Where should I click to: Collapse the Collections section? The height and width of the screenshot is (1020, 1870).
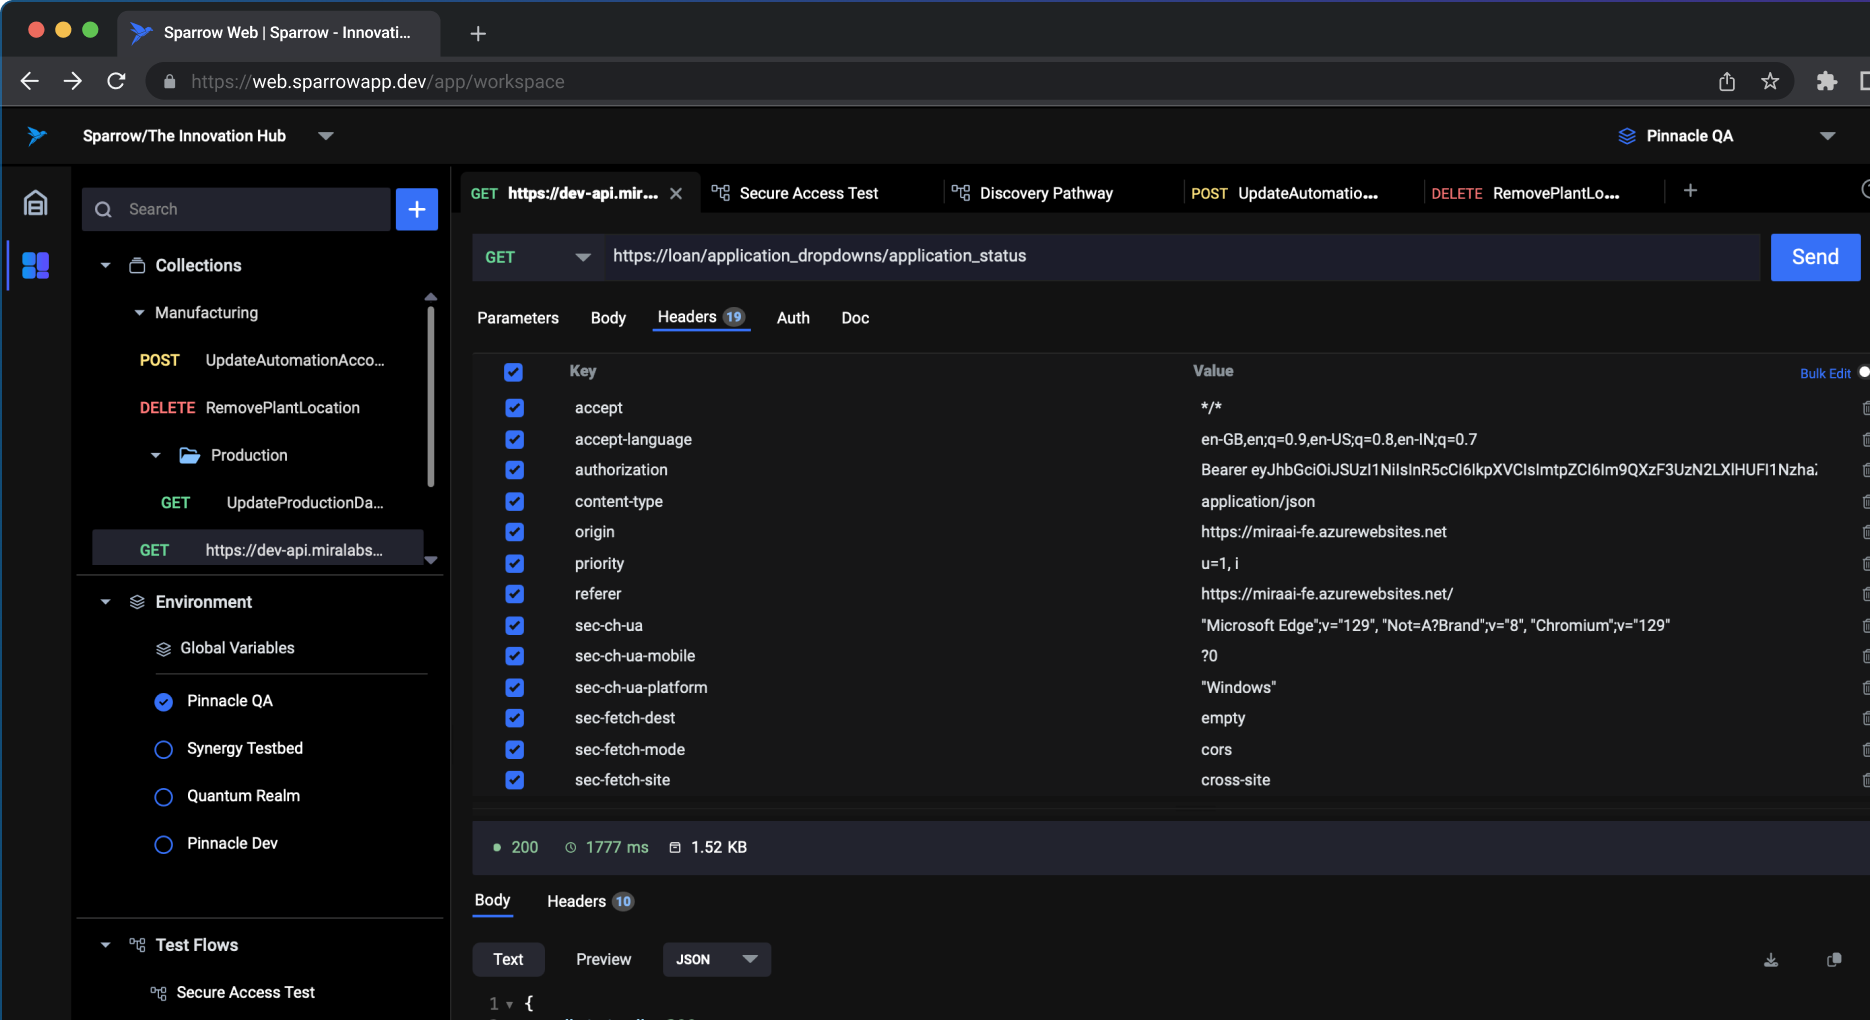(x=105, y=266)
